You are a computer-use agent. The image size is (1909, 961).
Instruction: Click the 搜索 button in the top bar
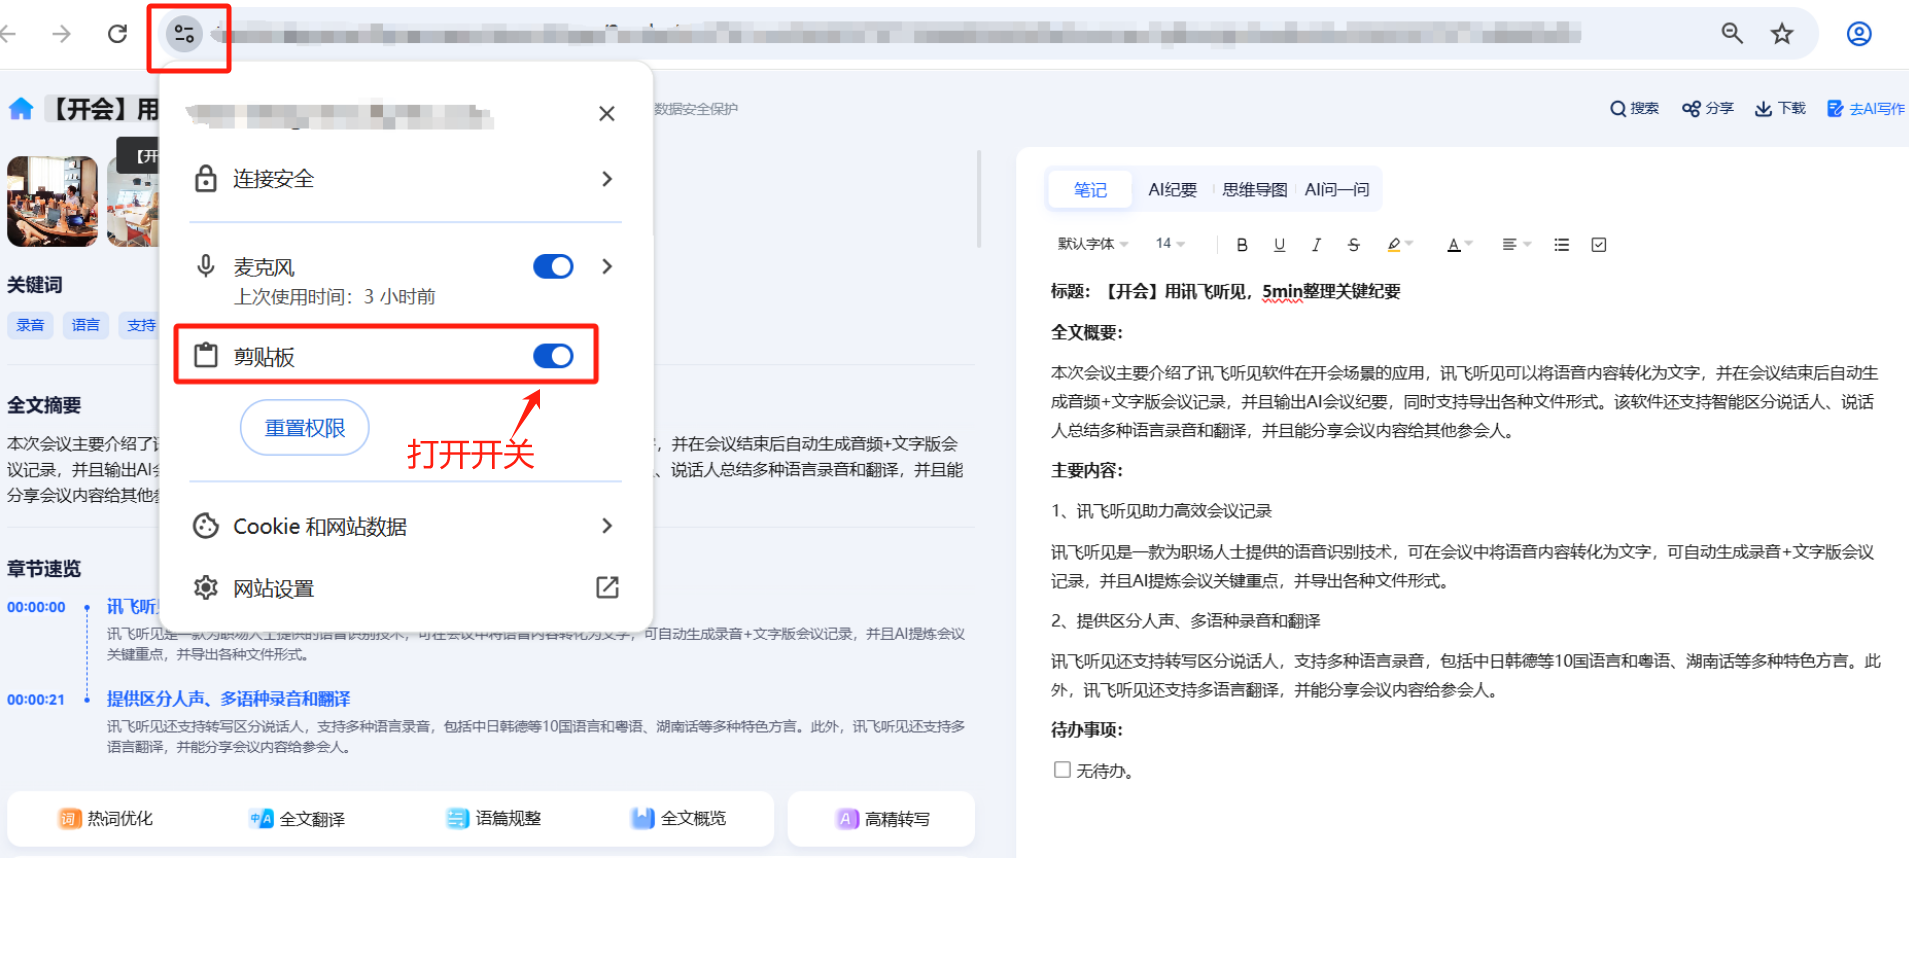point(1634,108)
